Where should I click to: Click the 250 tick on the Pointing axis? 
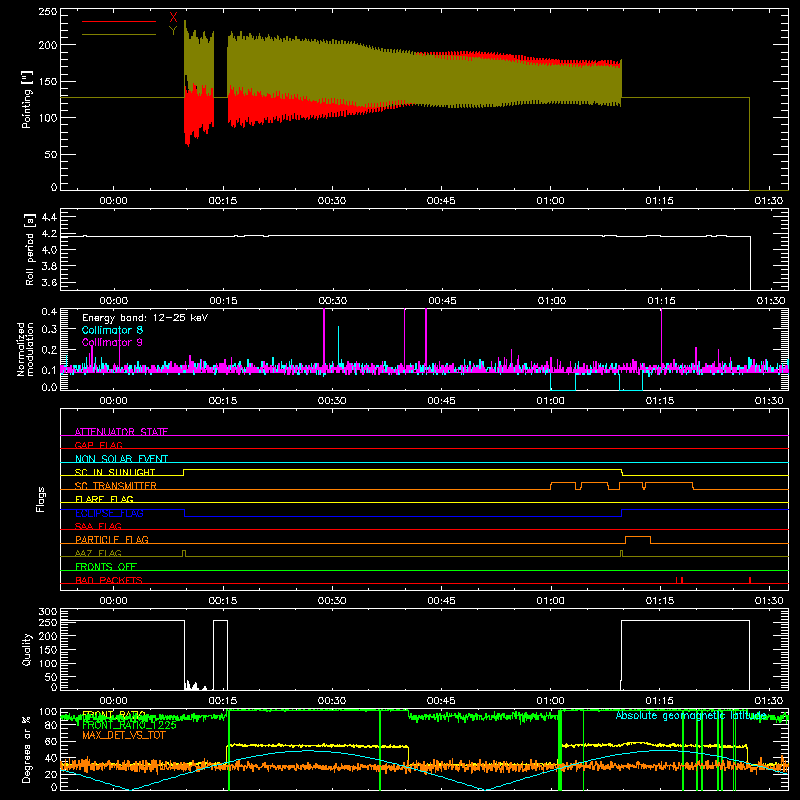[48, 12]
